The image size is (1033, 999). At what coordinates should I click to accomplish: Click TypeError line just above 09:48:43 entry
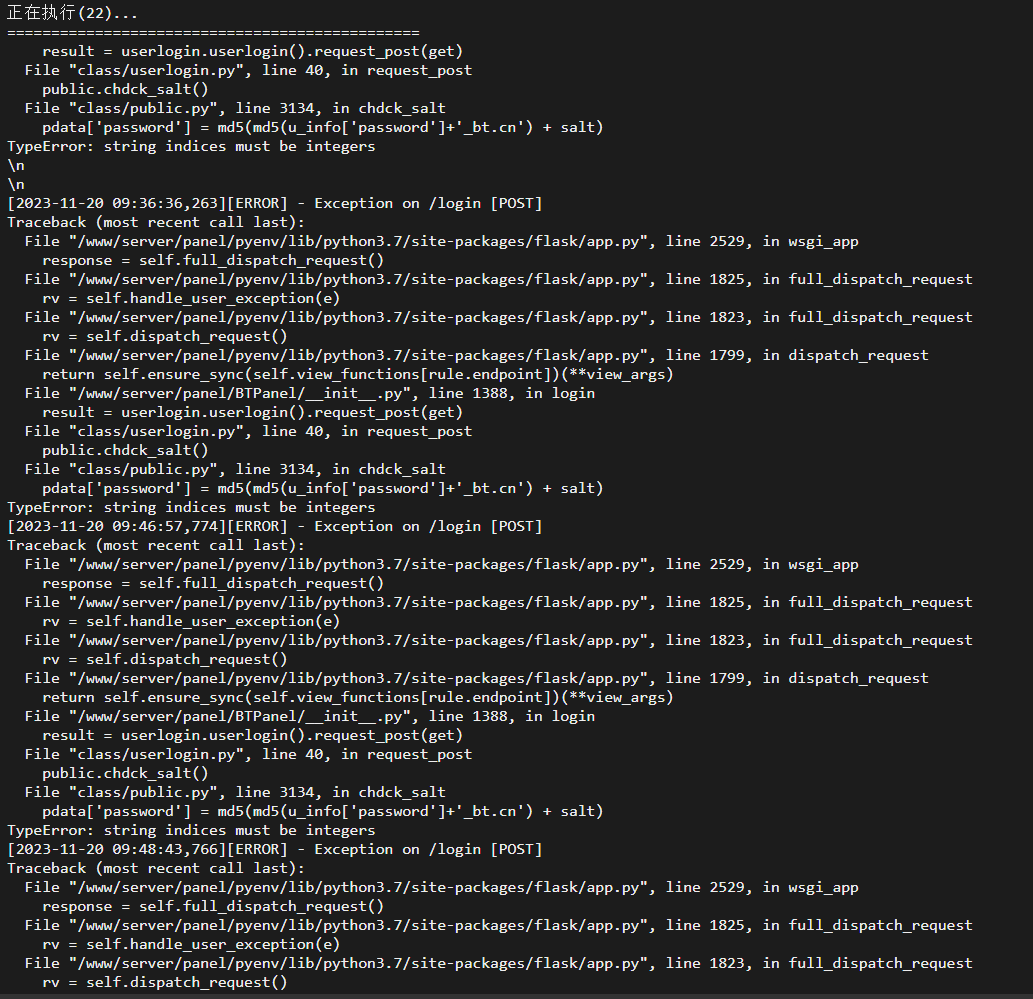coord(191,830)
